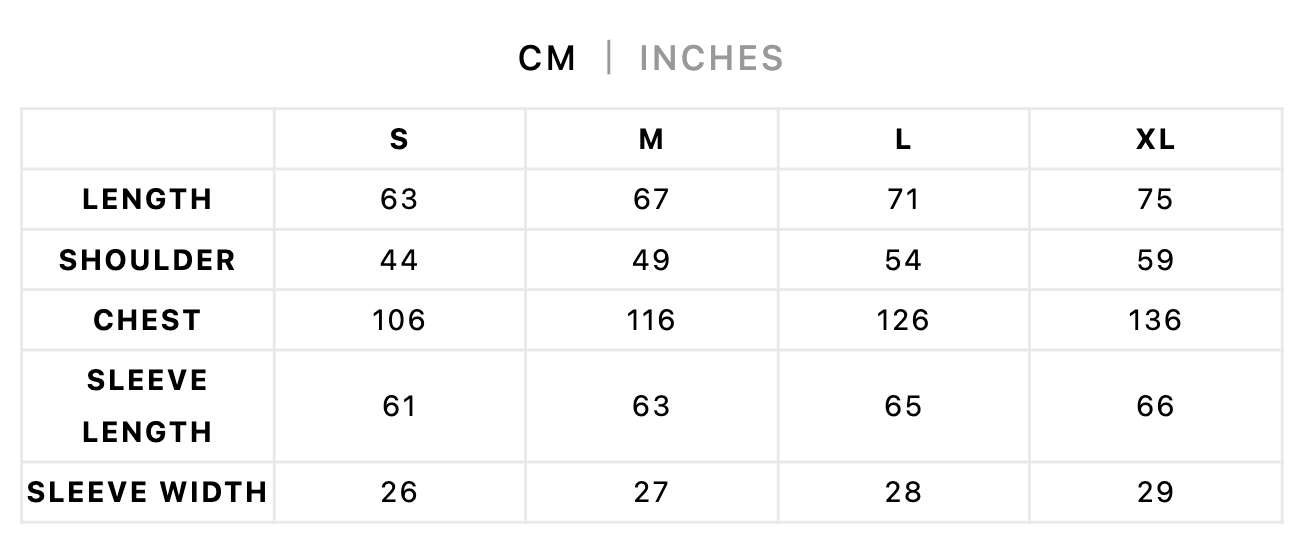Click the L size column header
The height and width of the screenshot is (540, 1310).
903,140
